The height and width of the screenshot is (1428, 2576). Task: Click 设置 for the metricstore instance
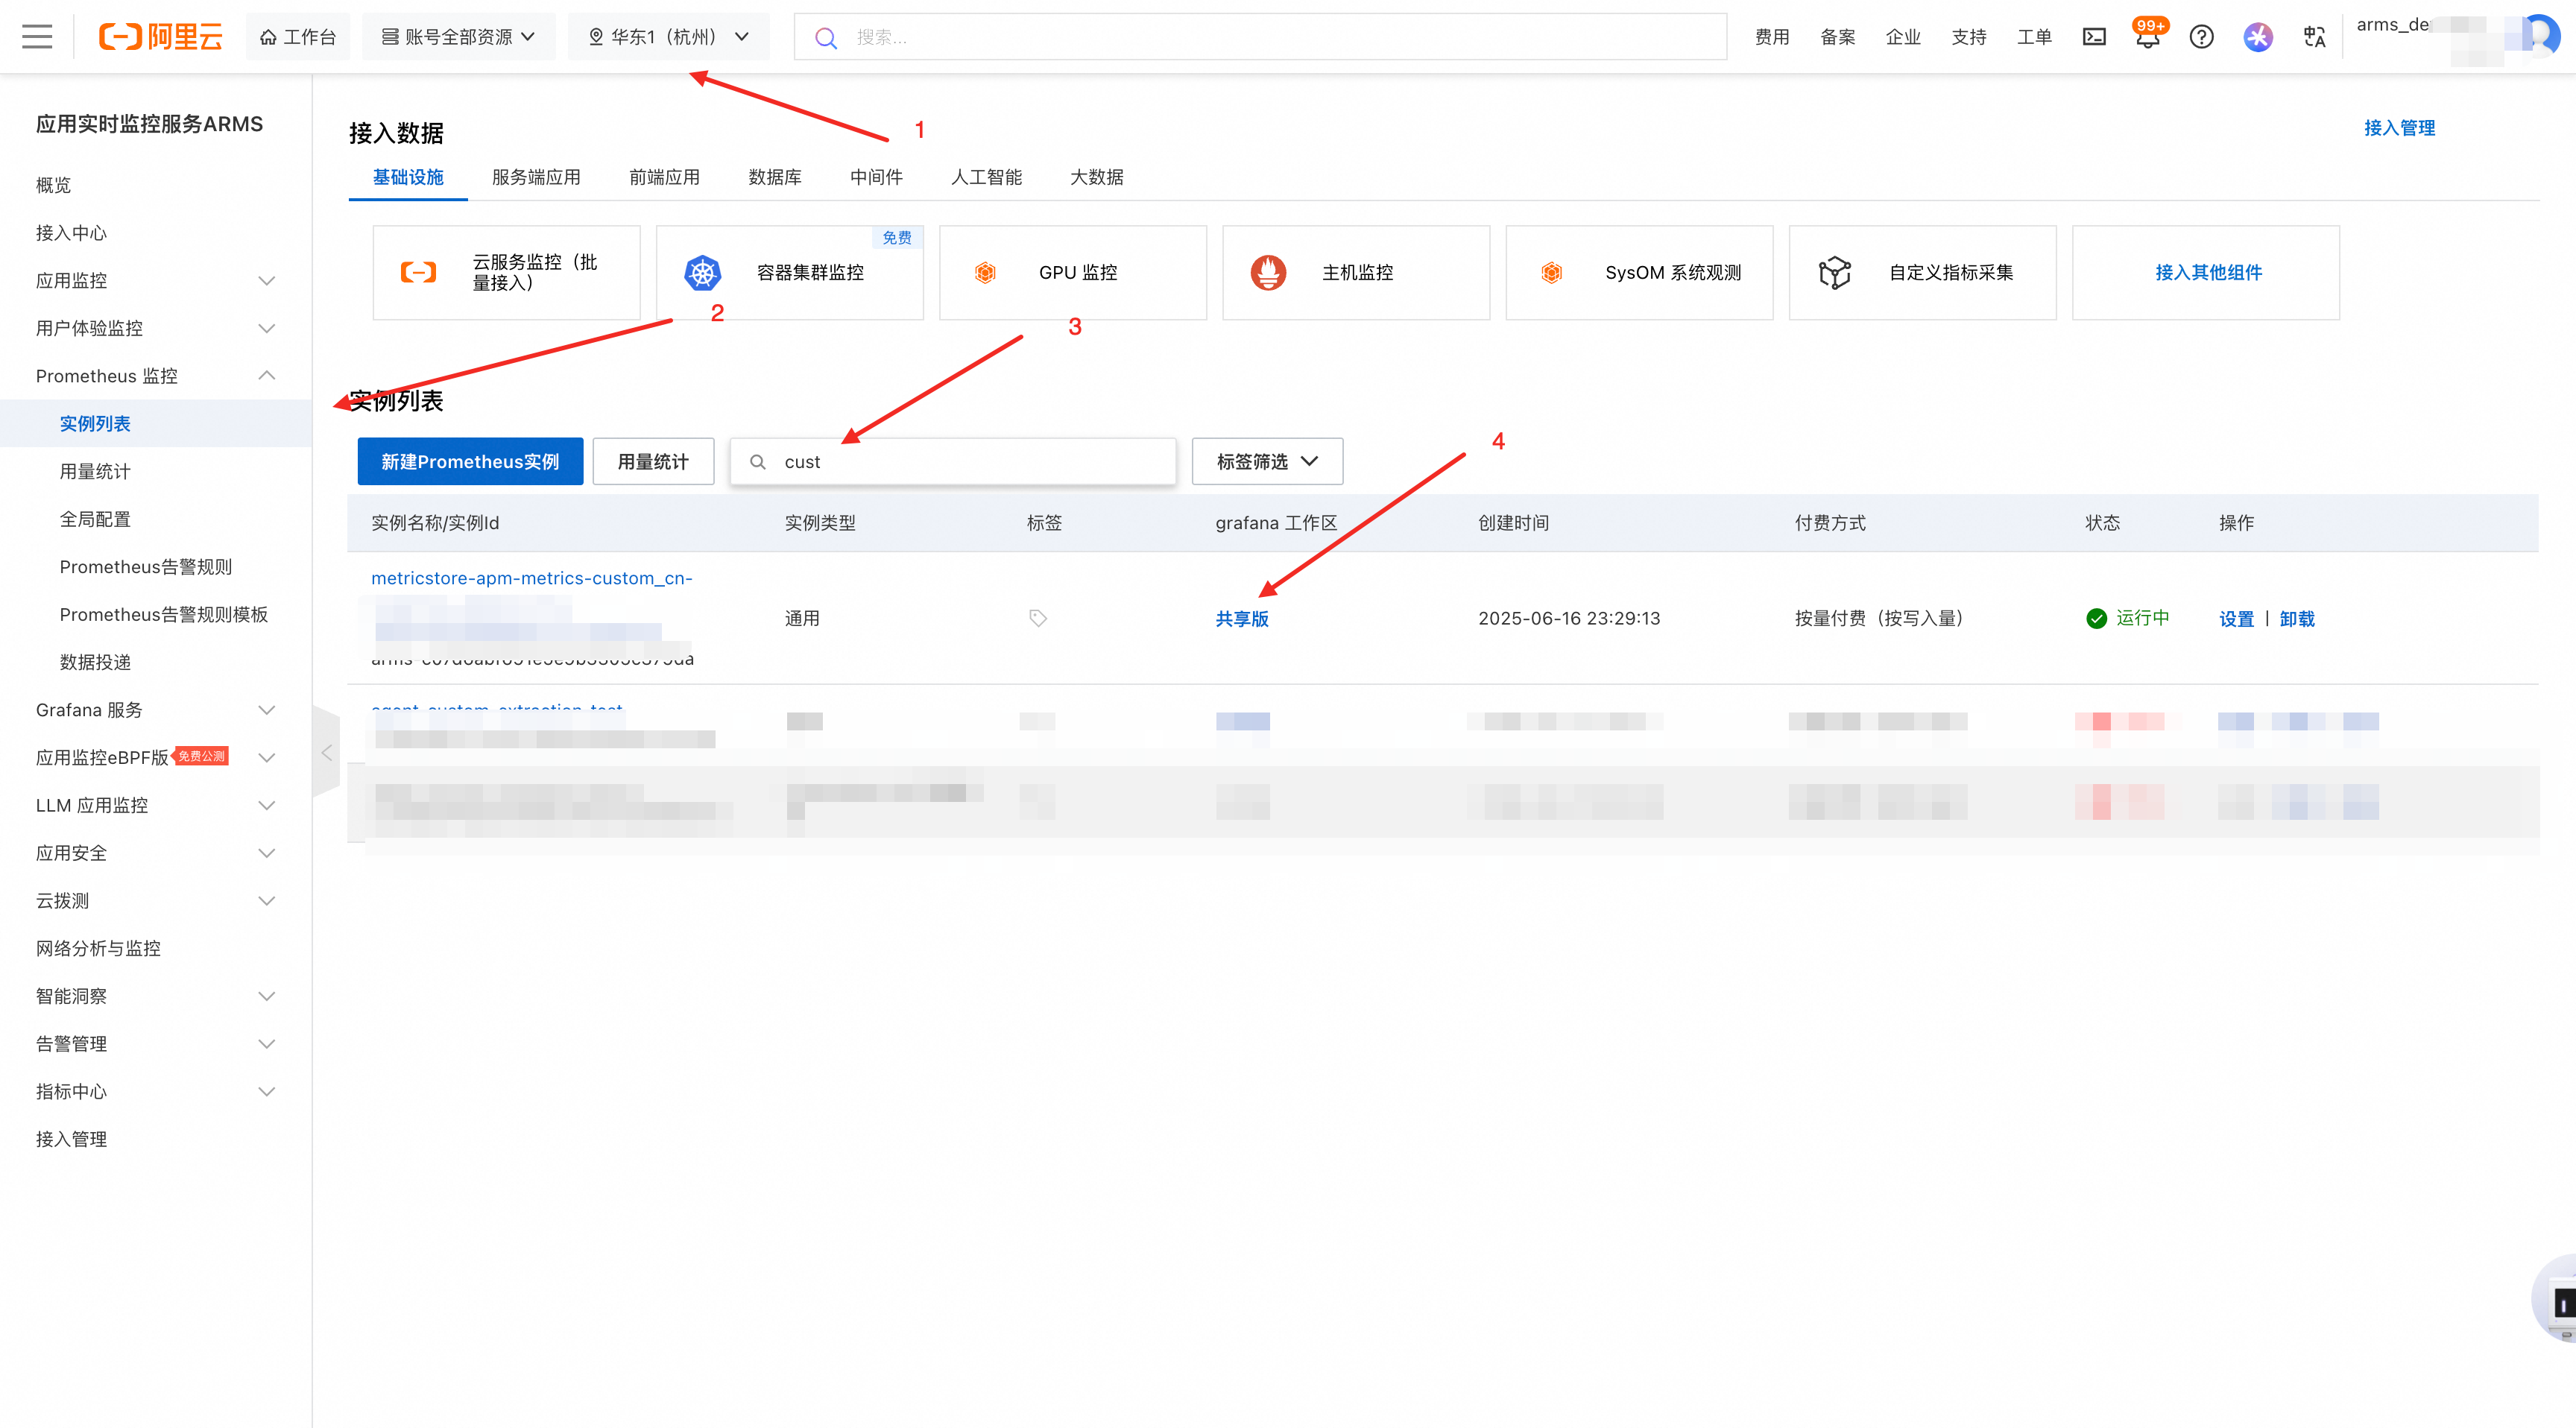tap(2235, 618)
